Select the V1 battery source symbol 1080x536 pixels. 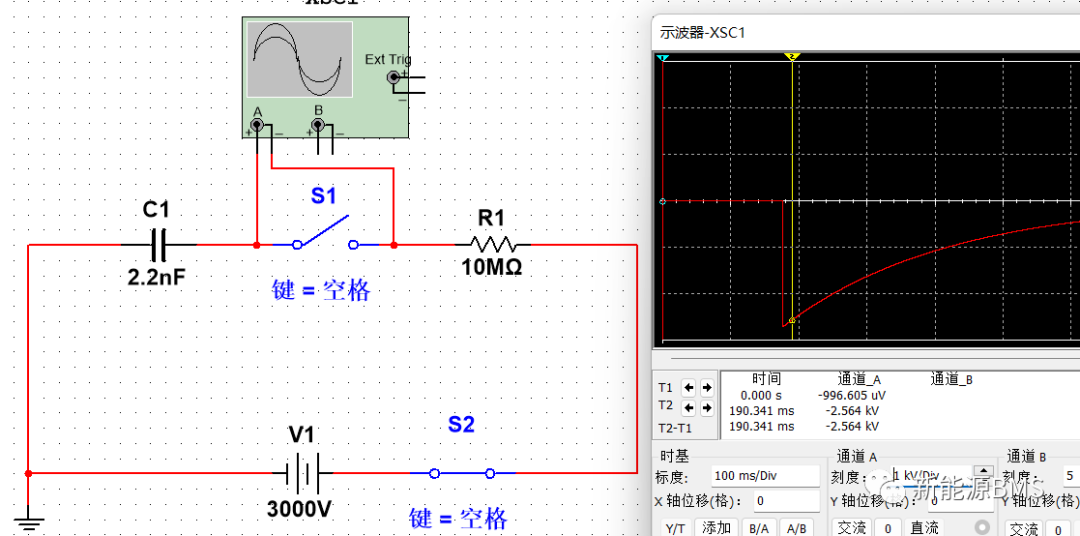click(x=302, y=473)
